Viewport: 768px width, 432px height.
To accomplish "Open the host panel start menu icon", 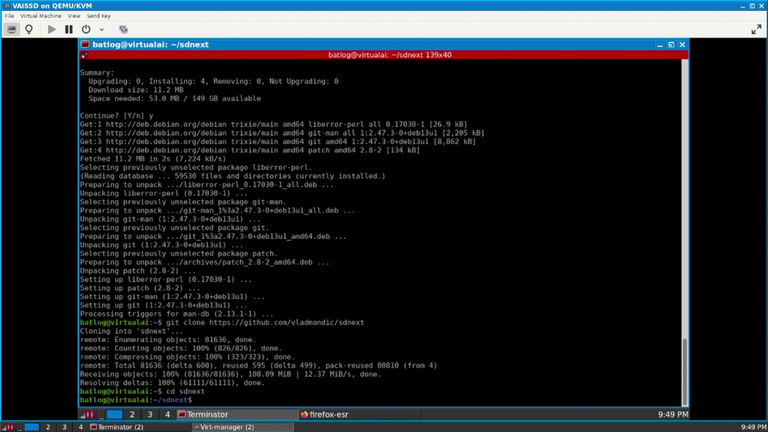I will [8, 427].
